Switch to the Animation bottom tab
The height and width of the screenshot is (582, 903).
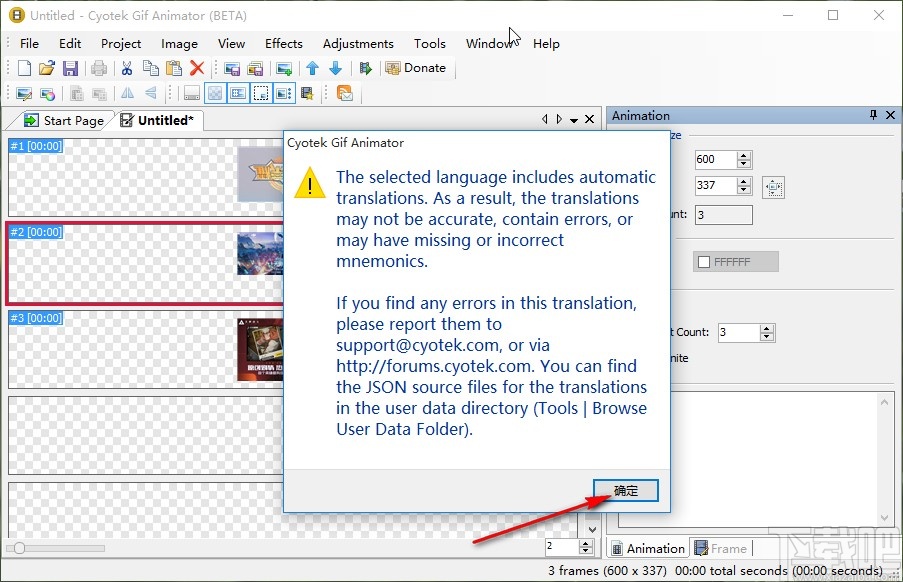[648, 549]
